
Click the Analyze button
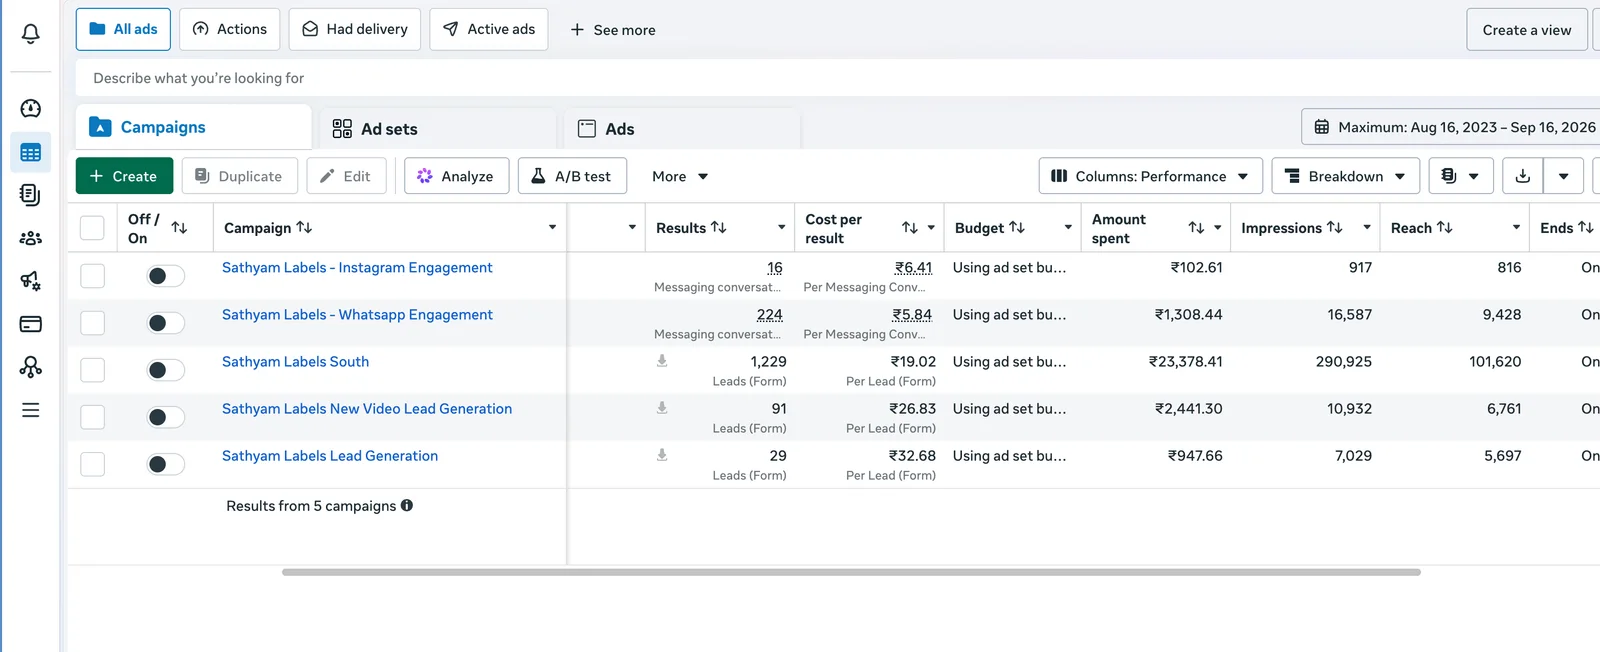456,176
